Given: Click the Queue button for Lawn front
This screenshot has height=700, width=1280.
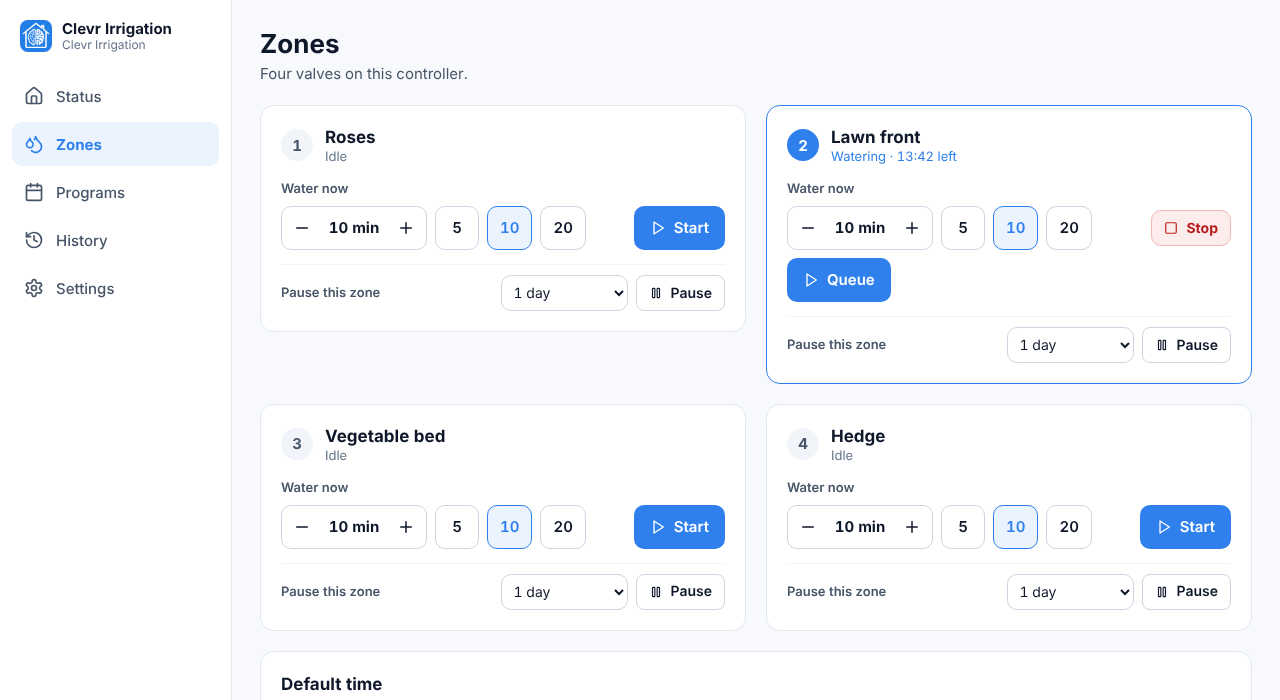Looking at the screenshot, I should pyautogui.click(x=839, y=280).
